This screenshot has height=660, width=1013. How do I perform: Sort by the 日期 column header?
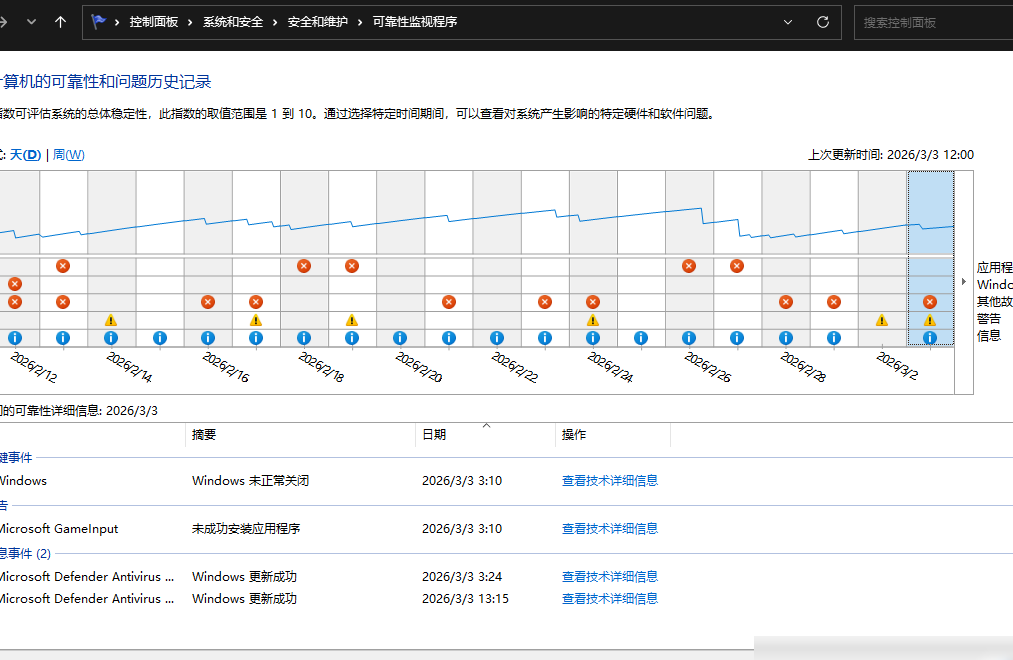point(485,435)
